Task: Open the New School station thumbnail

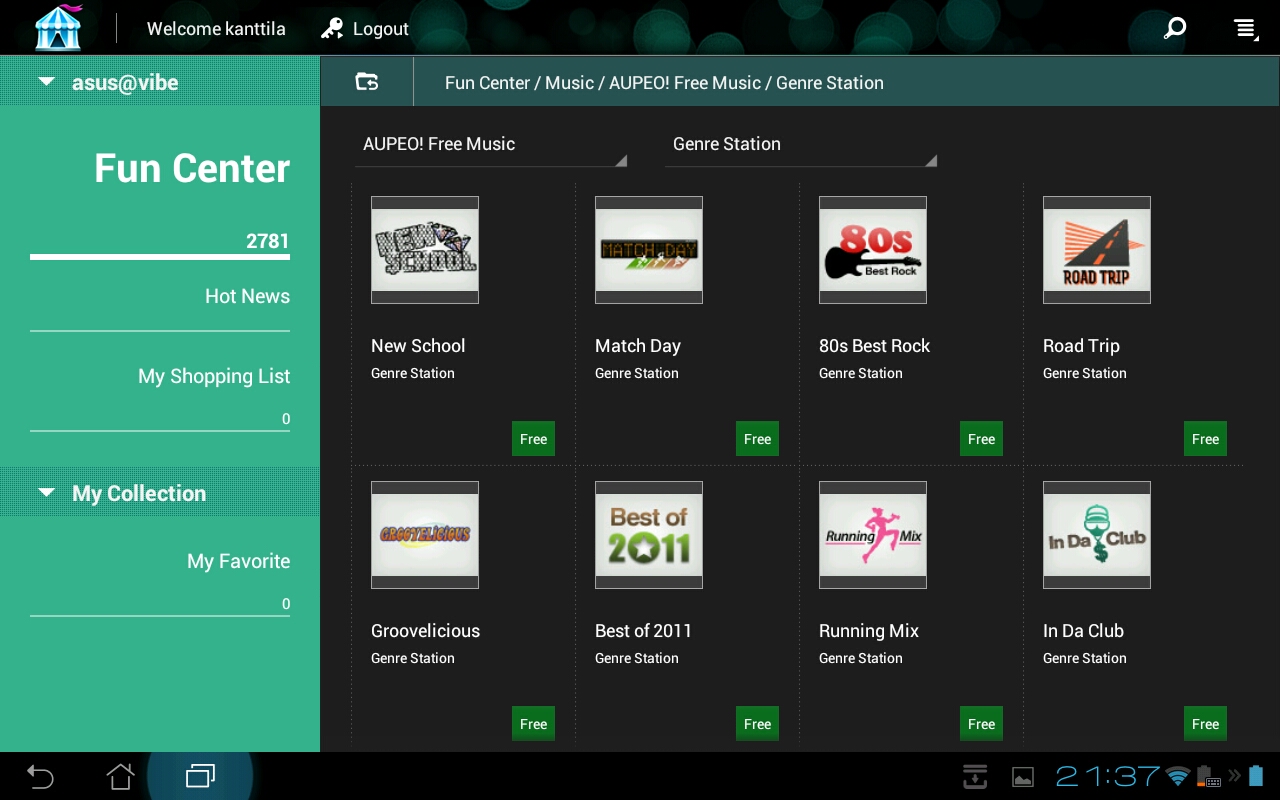Action: point(425,250)
